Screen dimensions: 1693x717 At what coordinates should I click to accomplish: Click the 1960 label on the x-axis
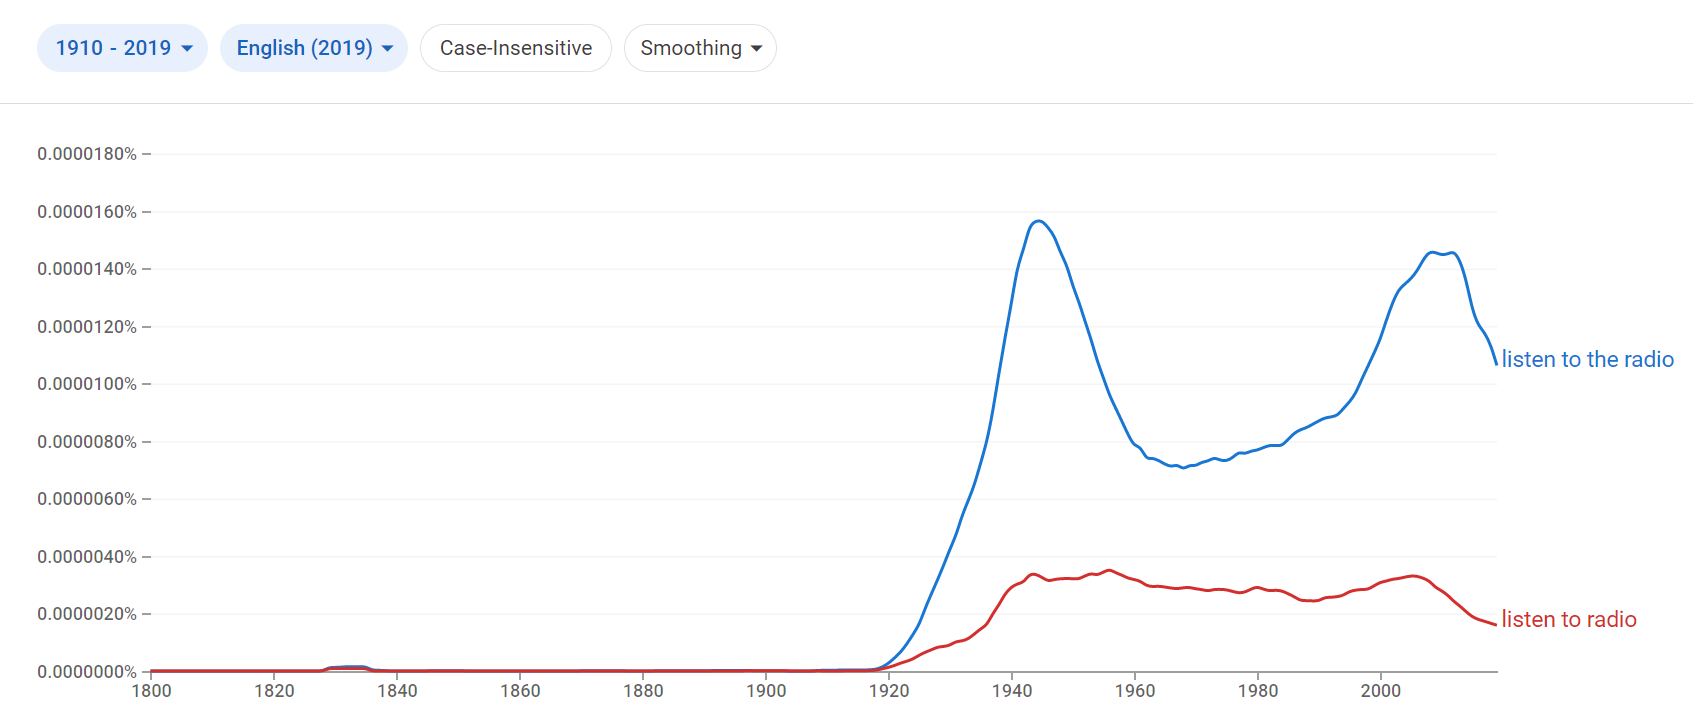pyautogui.click(x=1137, y=691)
